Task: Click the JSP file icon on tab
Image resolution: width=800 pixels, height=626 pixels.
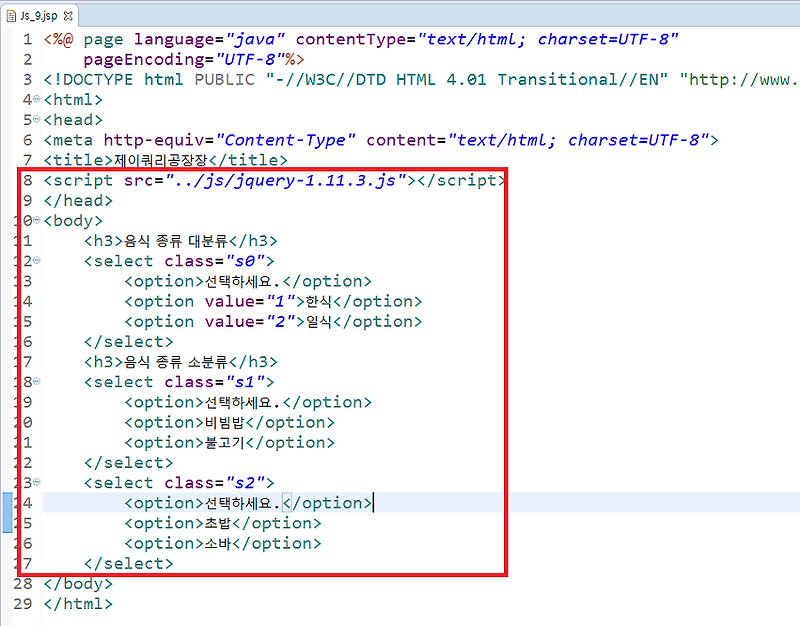Action: tap(11, 16)
